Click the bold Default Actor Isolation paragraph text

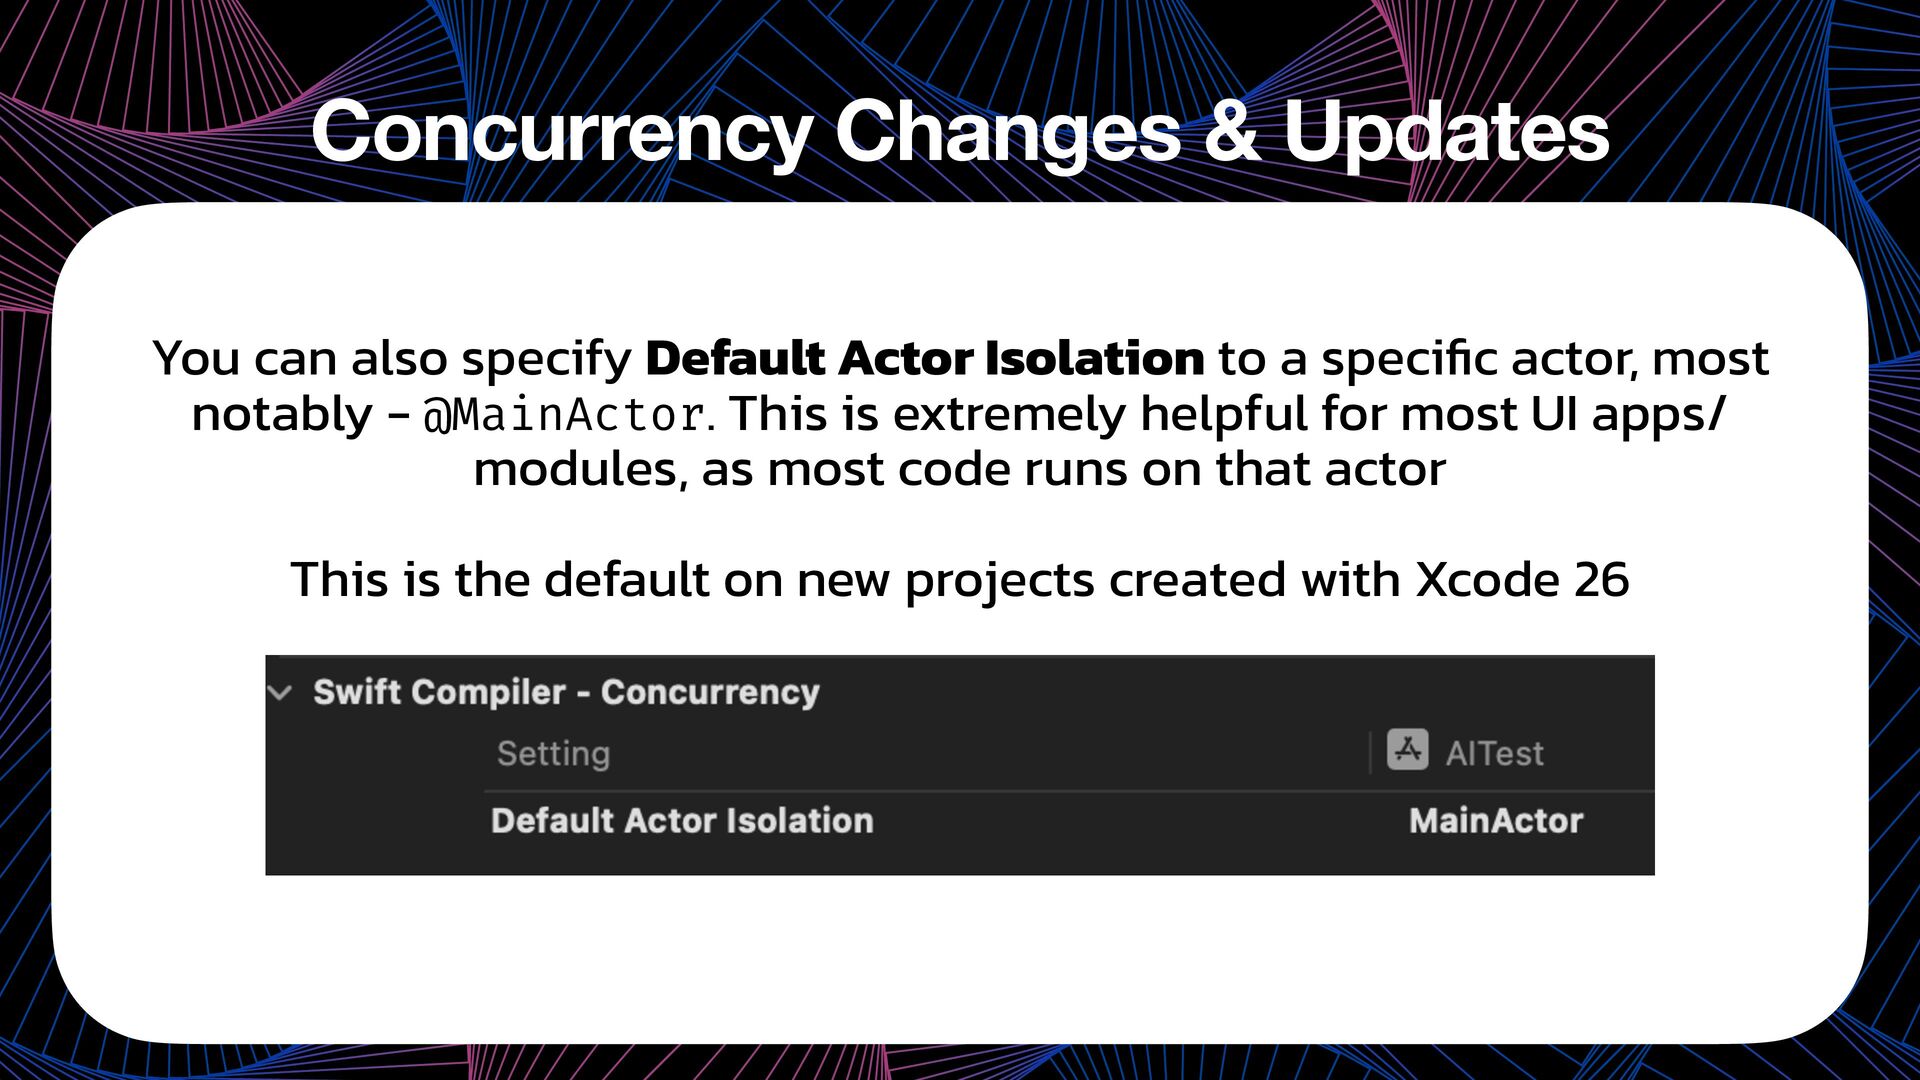pos(925,358)
